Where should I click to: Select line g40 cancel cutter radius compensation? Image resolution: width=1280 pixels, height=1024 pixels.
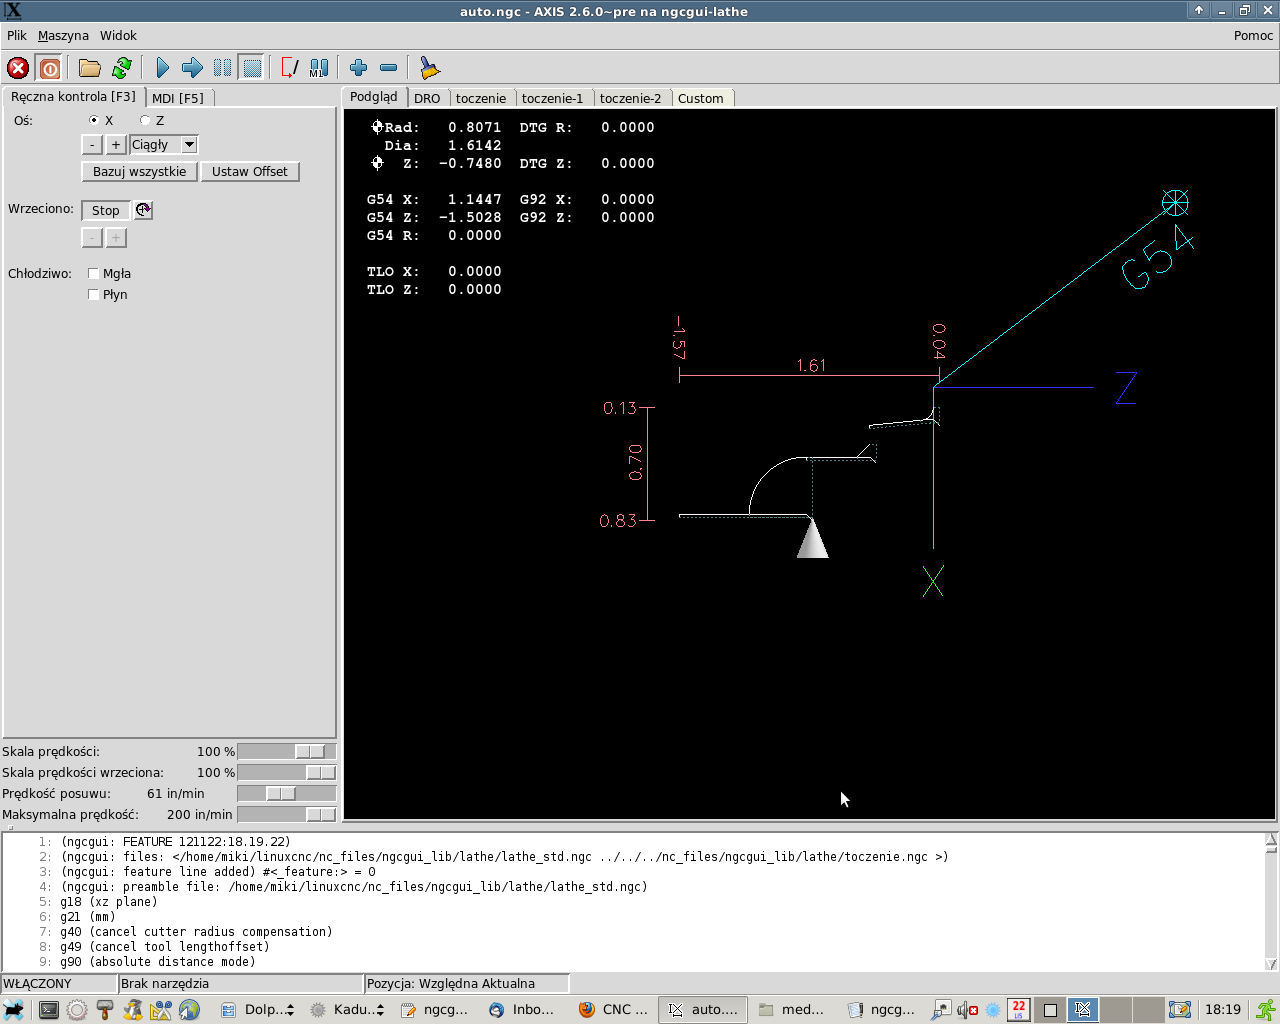click(196, 932)
